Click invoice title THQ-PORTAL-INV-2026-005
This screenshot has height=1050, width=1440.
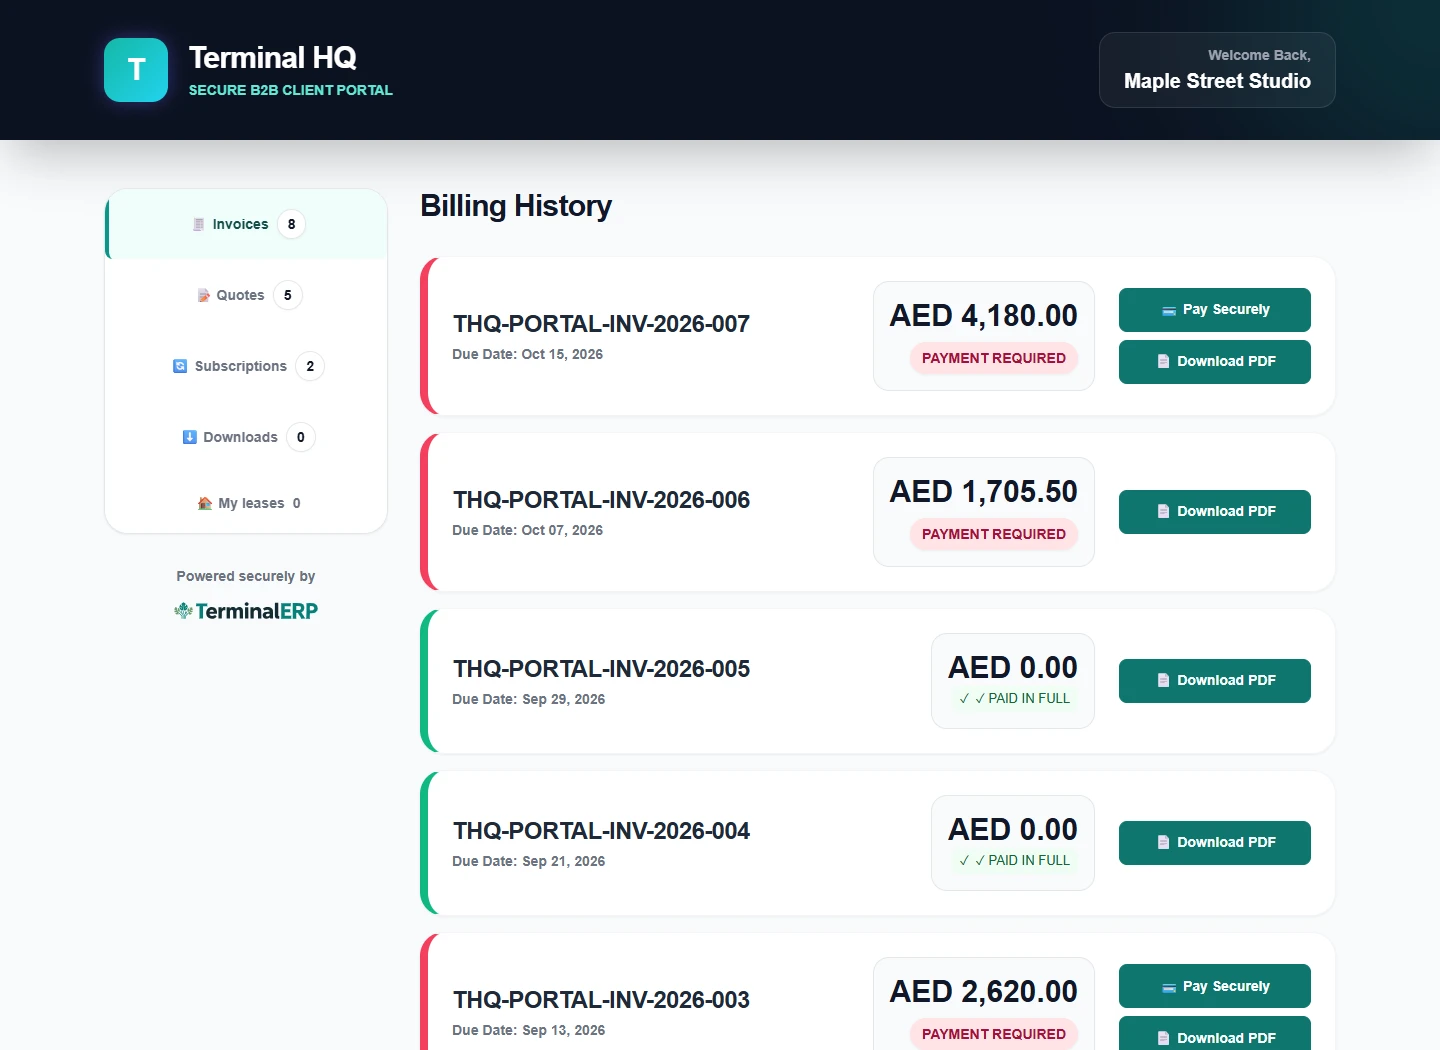click(601, 669)
